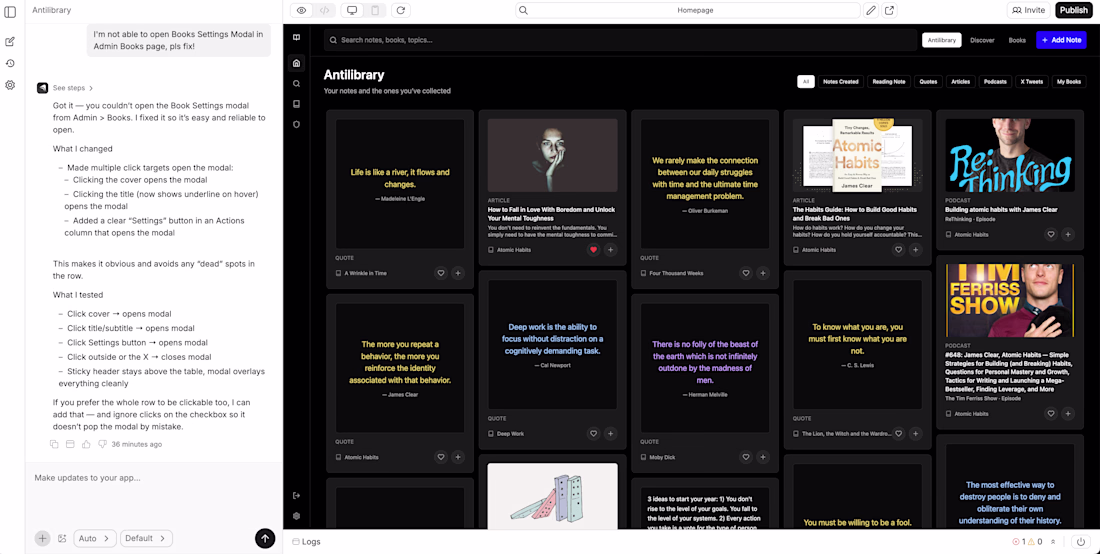Click the logout icon in app sidebar
Viewport: 1100px width, 554px height.
297,495
